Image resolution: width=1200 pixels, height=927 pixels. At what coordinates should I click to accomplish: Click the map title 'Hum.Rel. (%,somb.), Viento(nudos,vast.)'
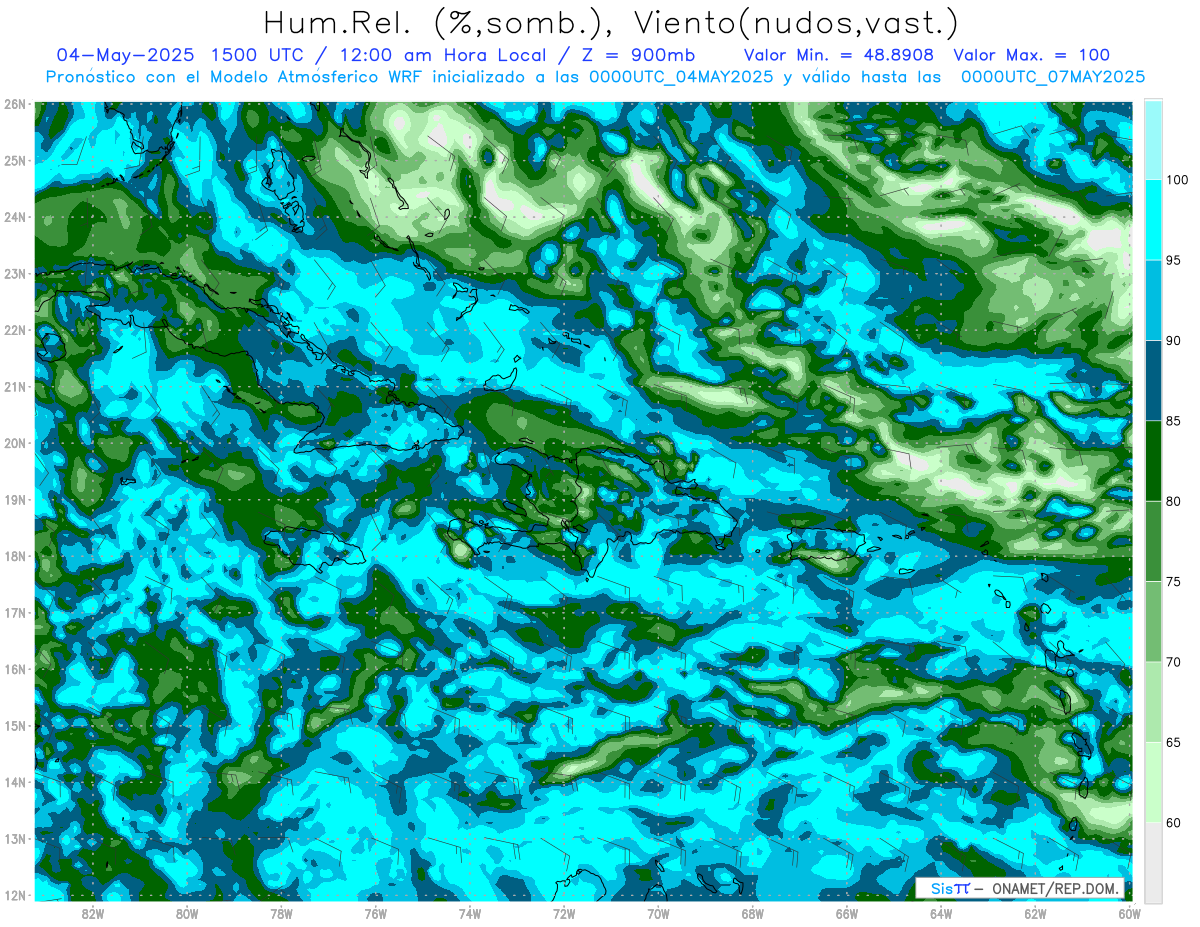click(x=611, y=22)
